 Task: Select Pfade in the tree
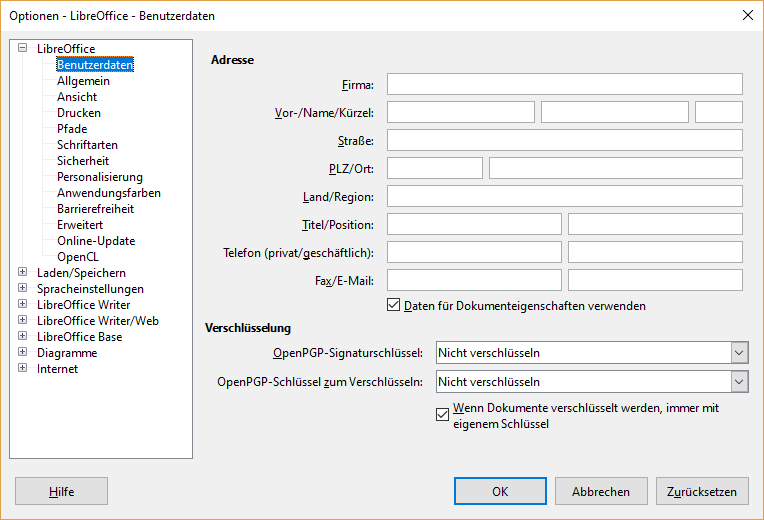point(72,129)
